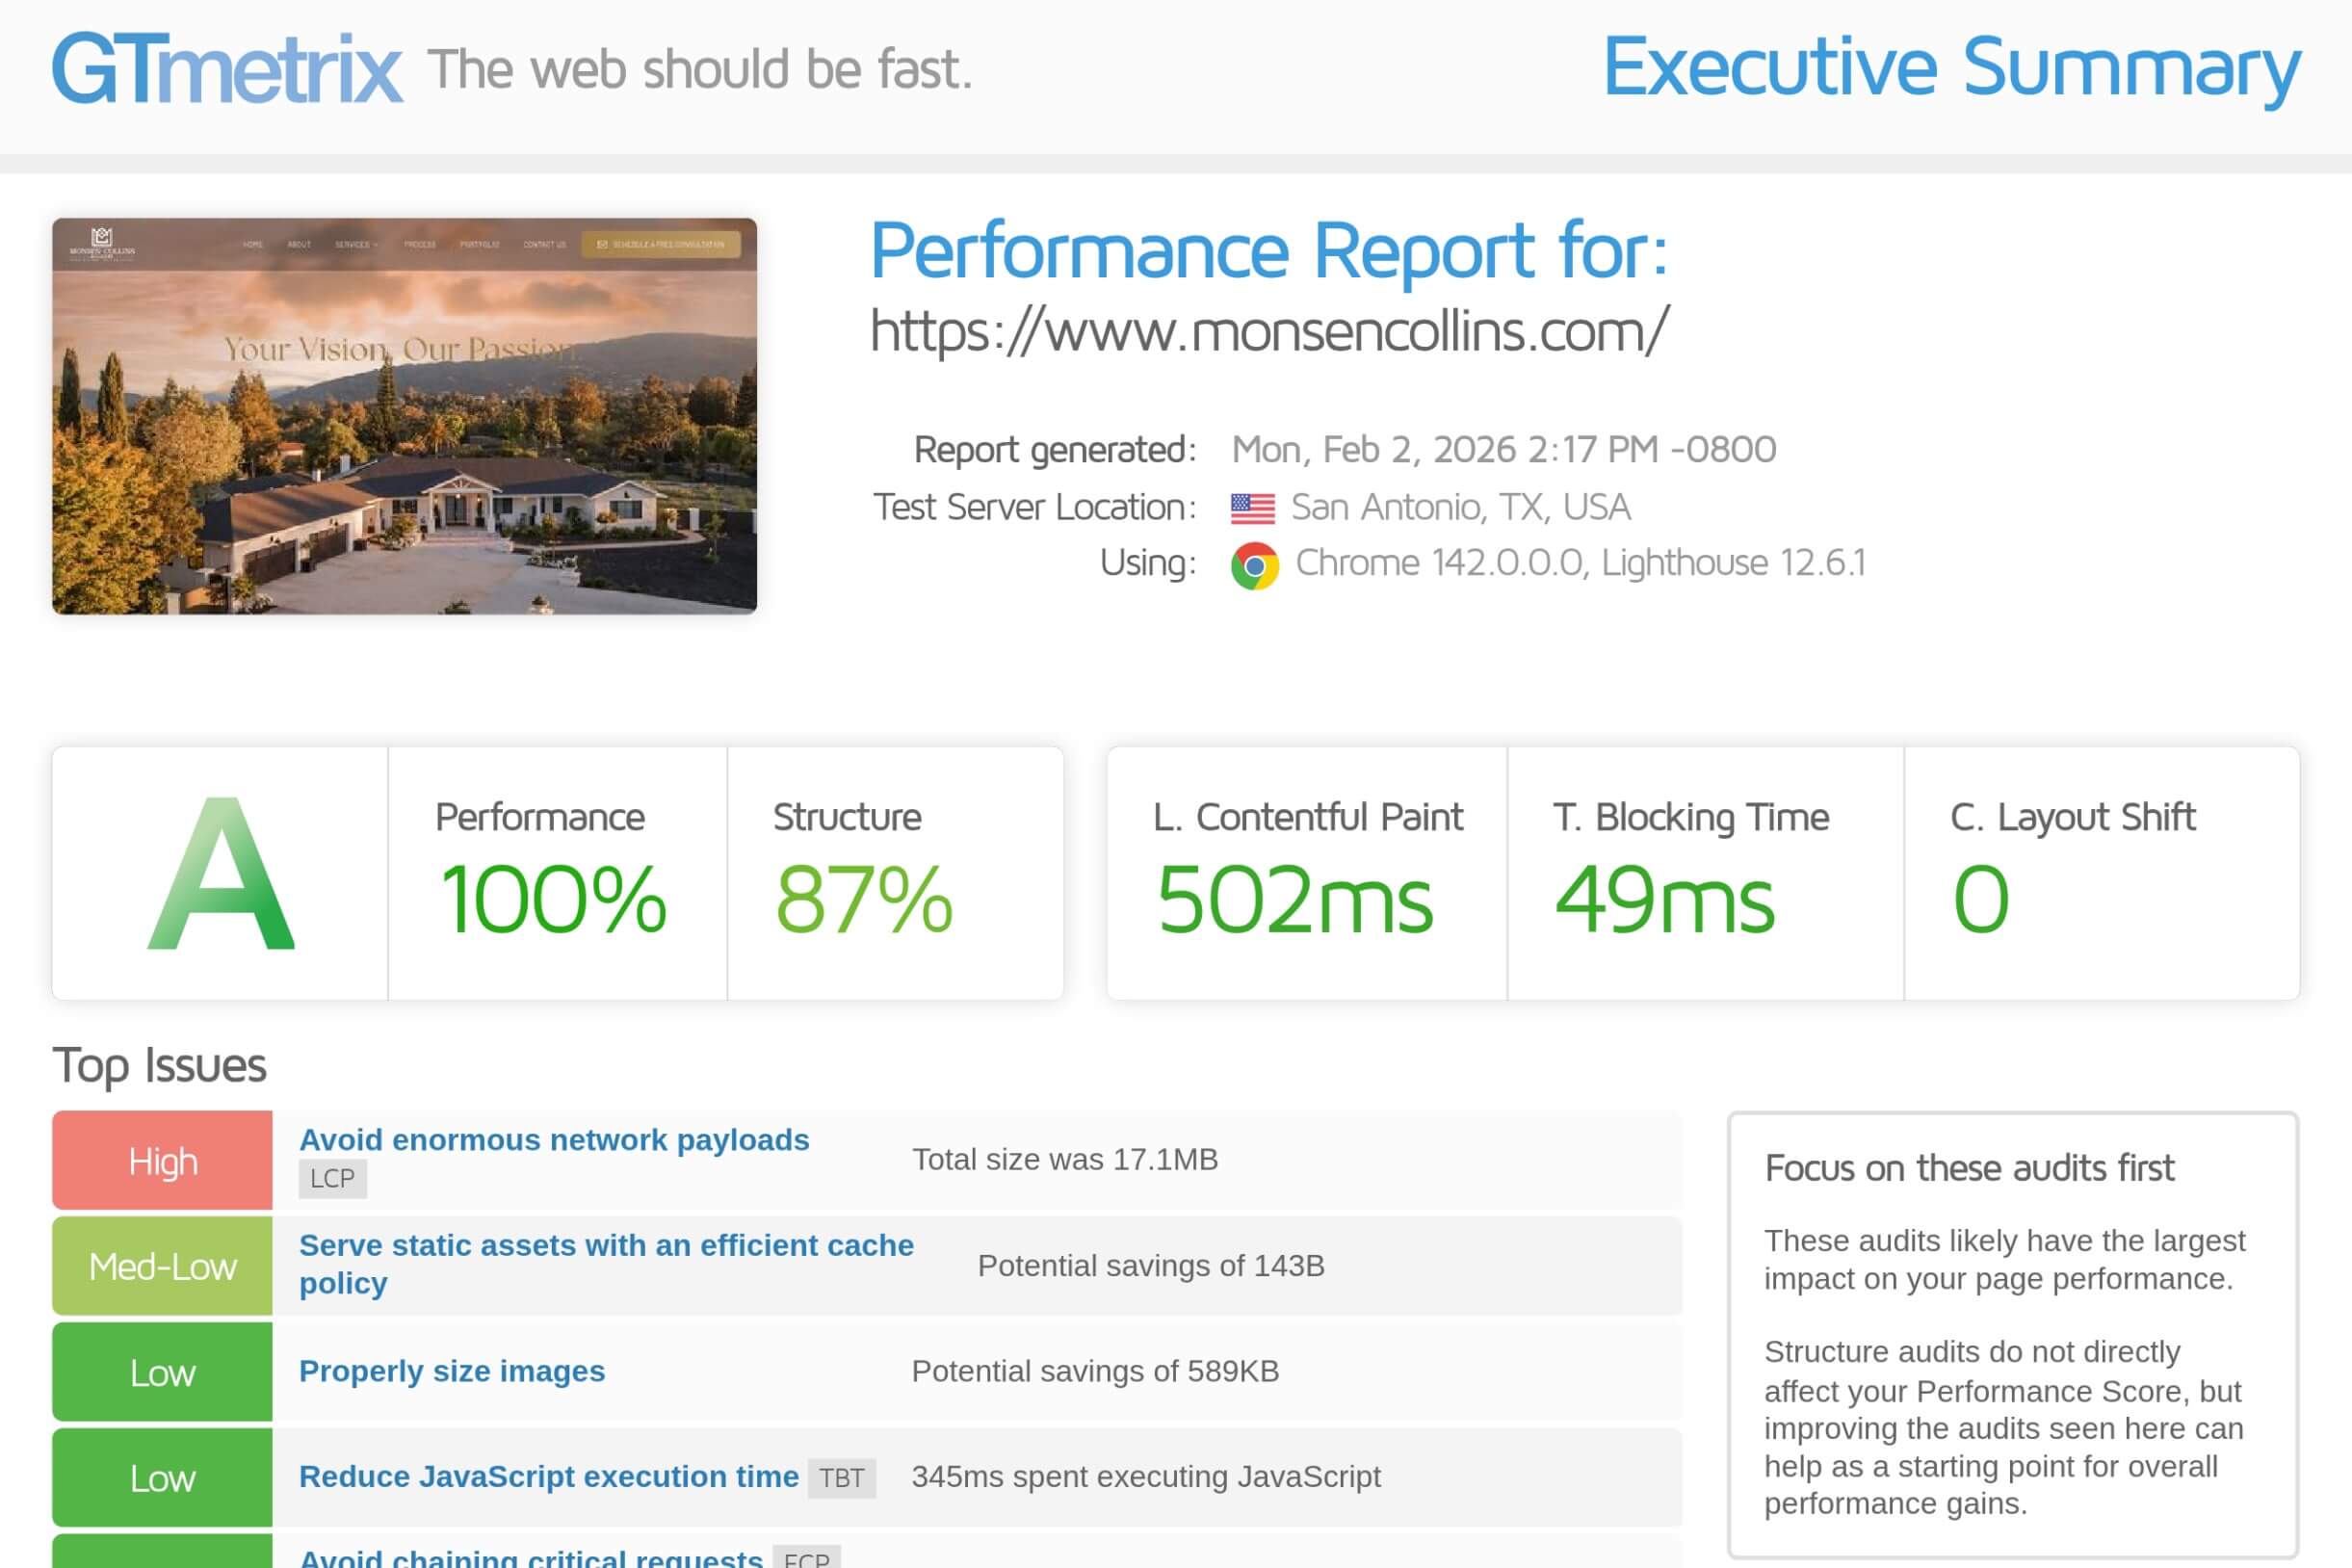Image resolution: width=2352 pixels, height=1568 pixels.
Task: Click the TBT tag beside Reduce JavaScript execution time
Action: (x=843, y=1476)
